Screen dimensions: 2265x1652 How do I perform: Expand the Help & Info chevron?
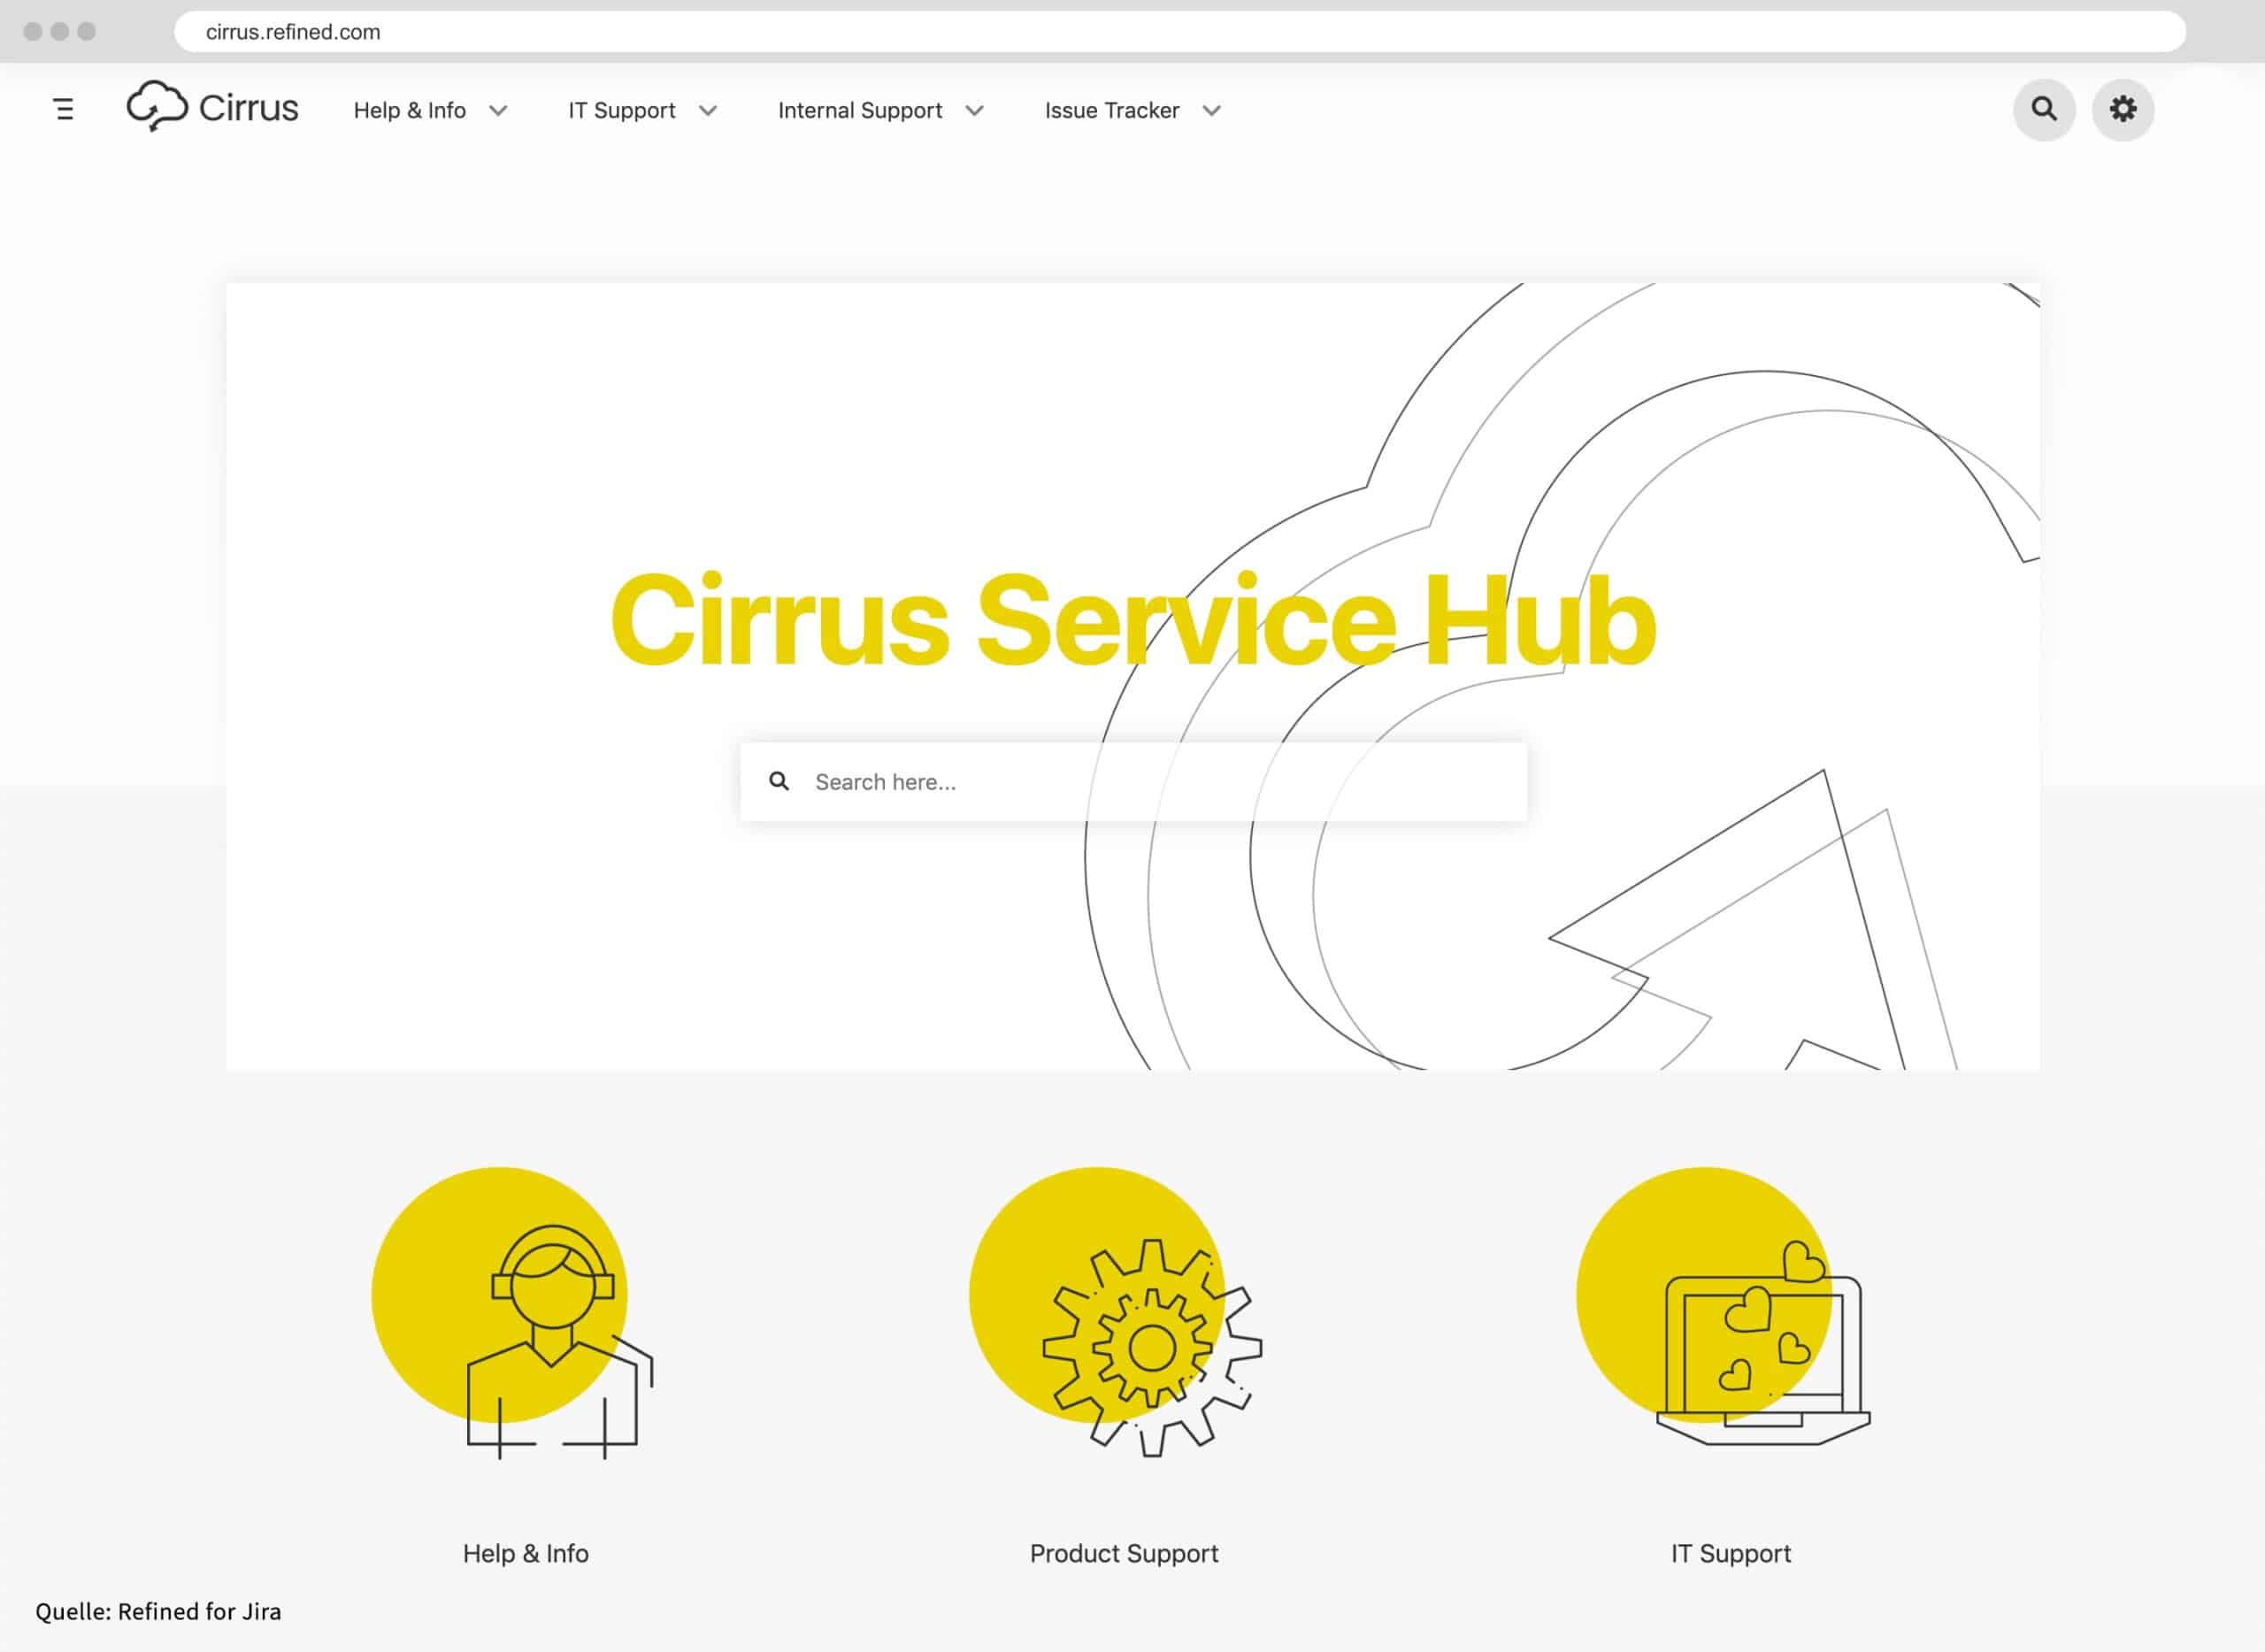pyautogui.click(x=498, y=111)
